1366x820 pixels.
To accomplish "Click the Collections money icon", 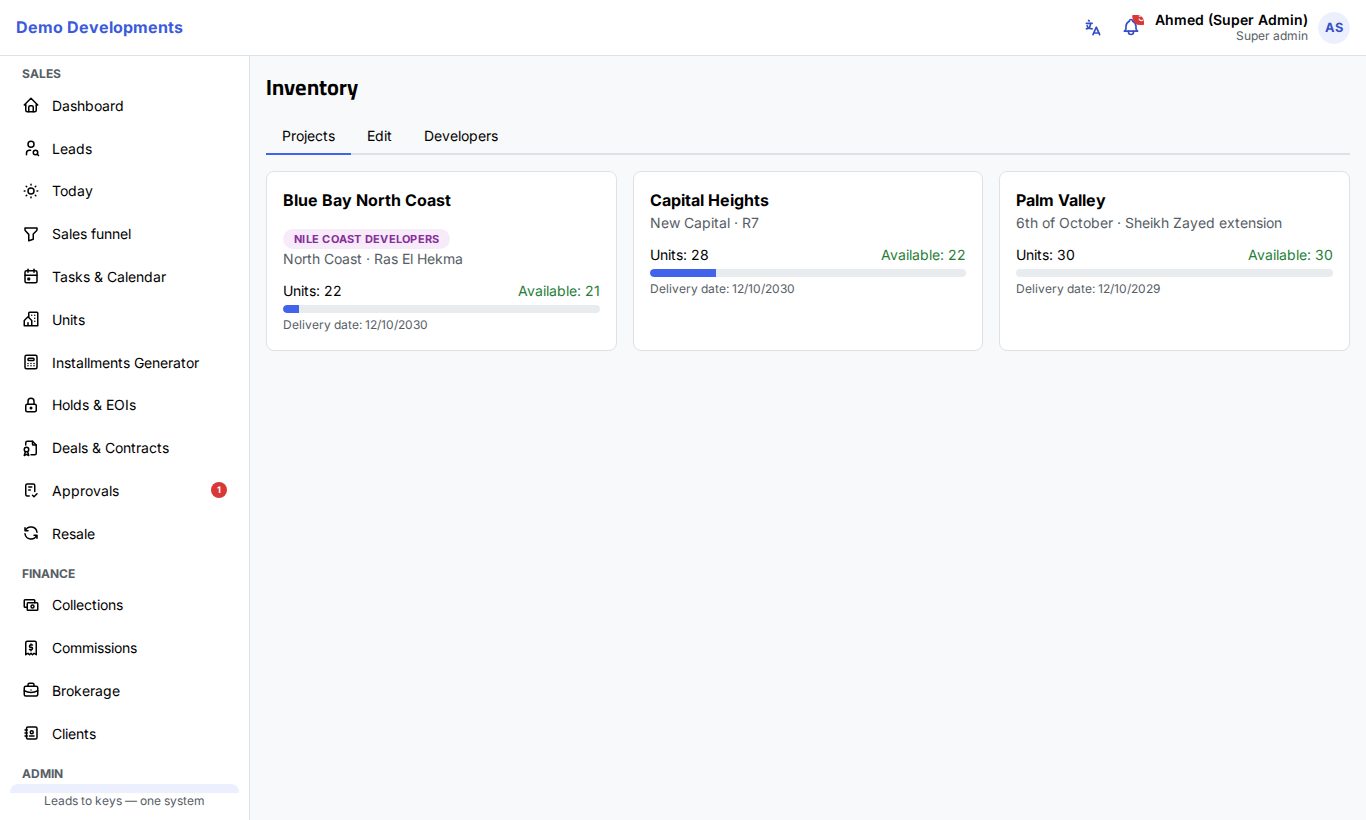I will pyautogui.click(x=31, y=605).
